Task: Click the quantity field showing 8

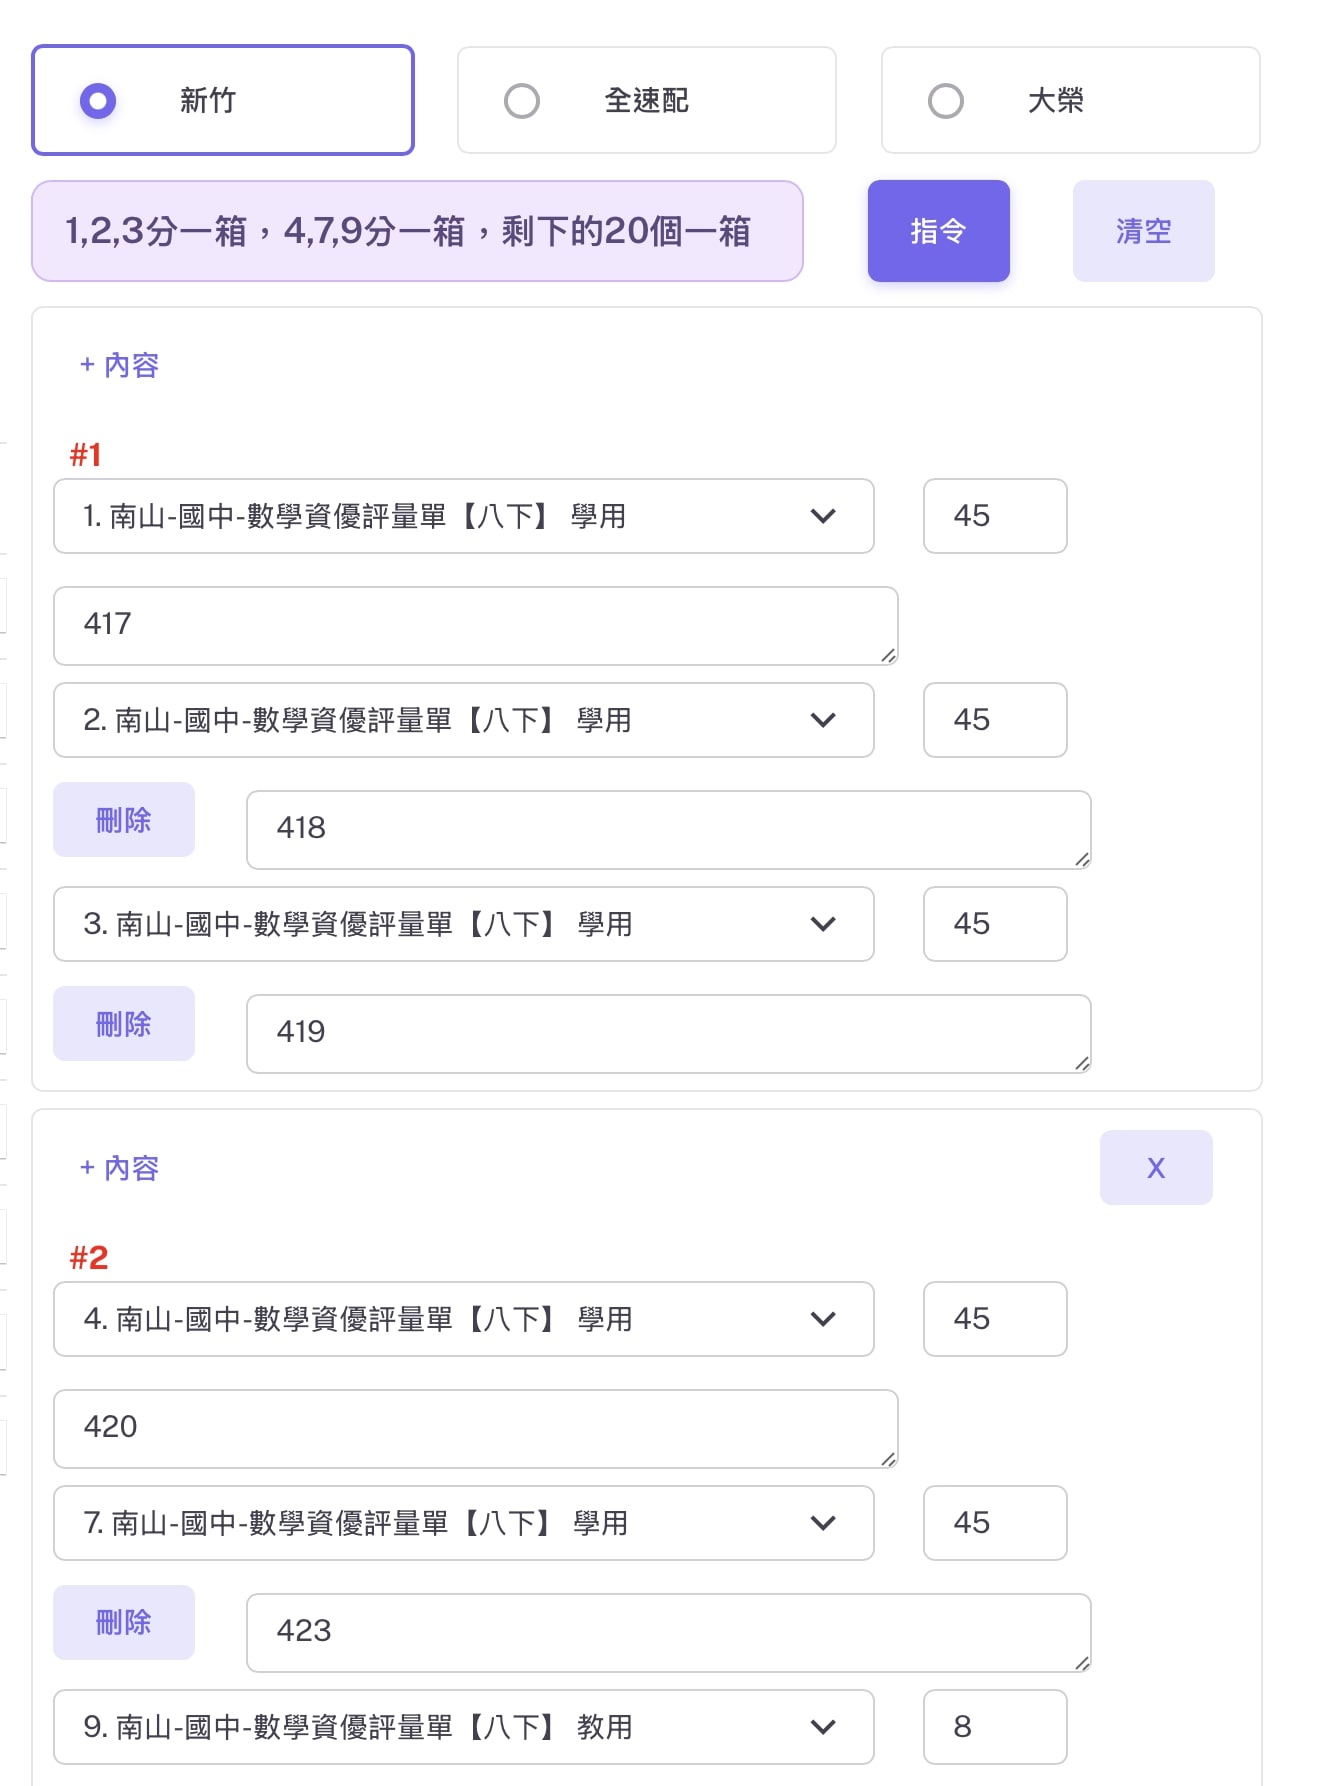Action: (995, 1727)
